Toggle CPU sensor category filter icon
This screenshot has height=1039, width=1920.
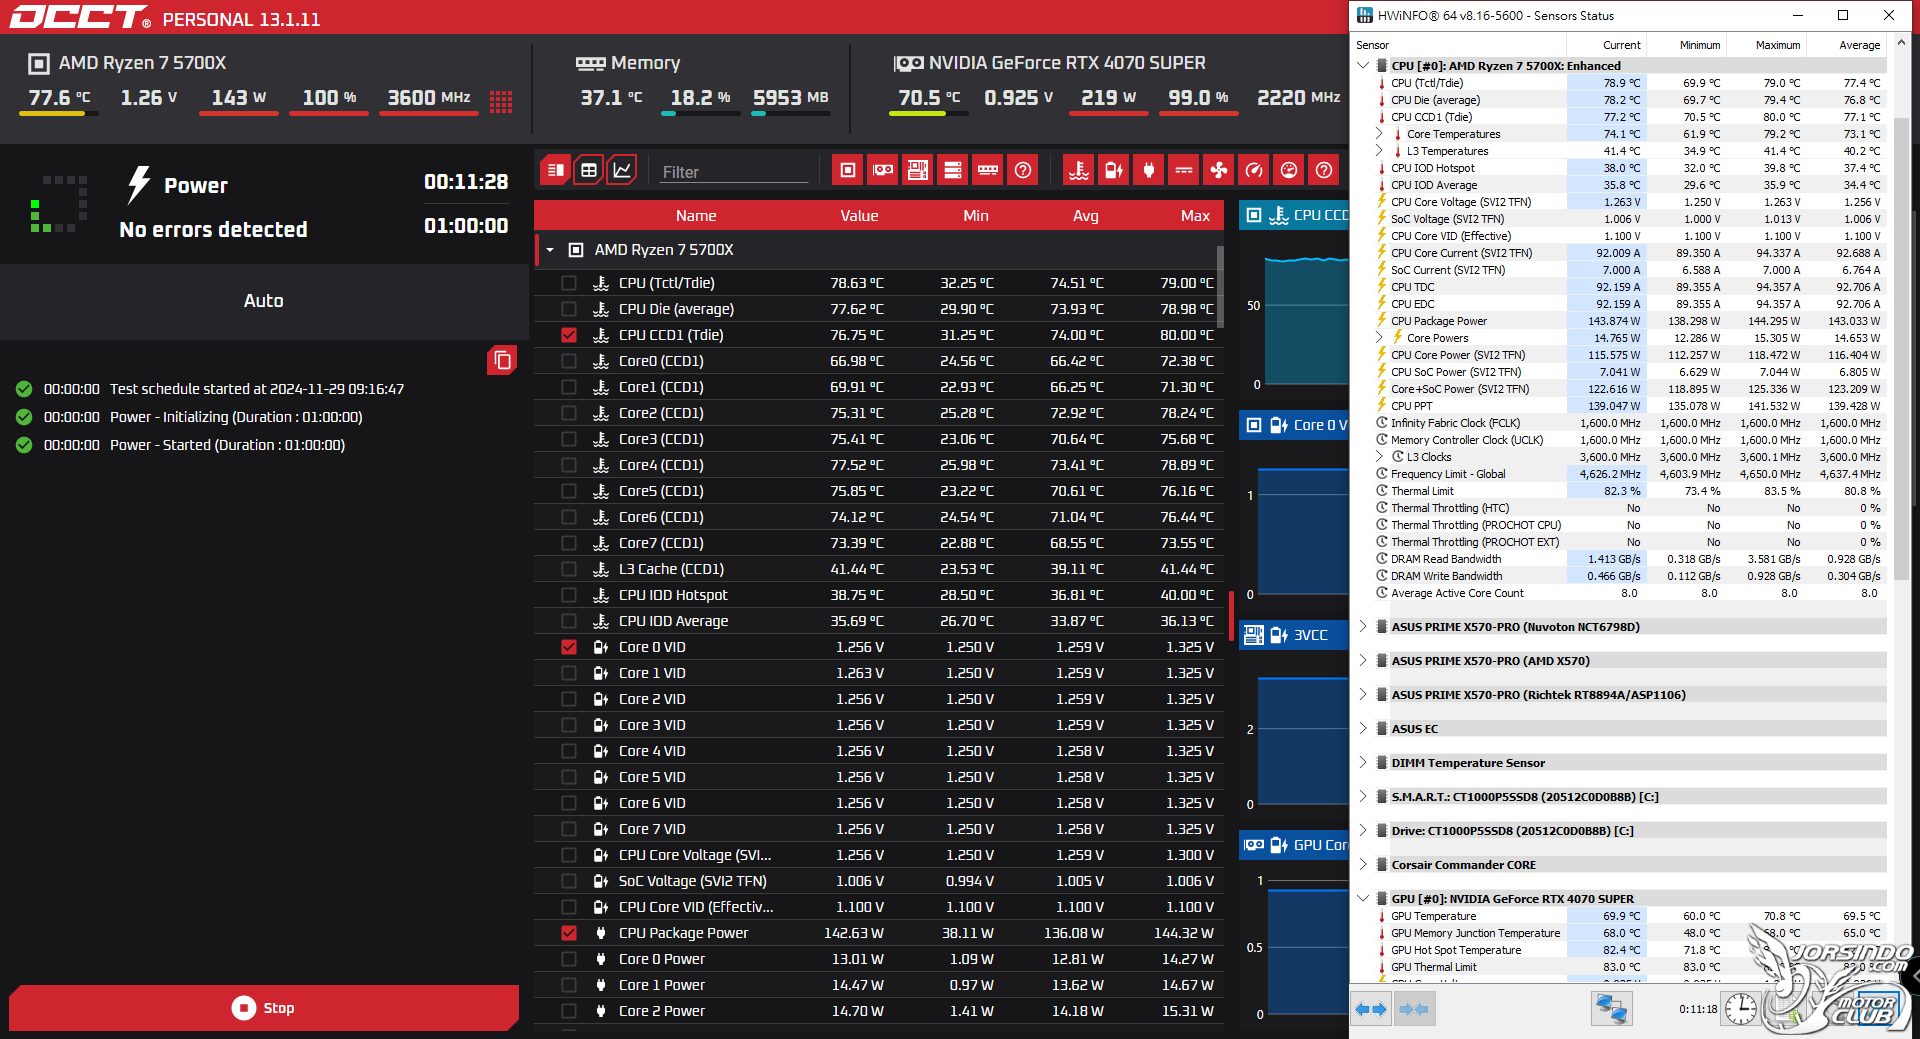point(848,170)
